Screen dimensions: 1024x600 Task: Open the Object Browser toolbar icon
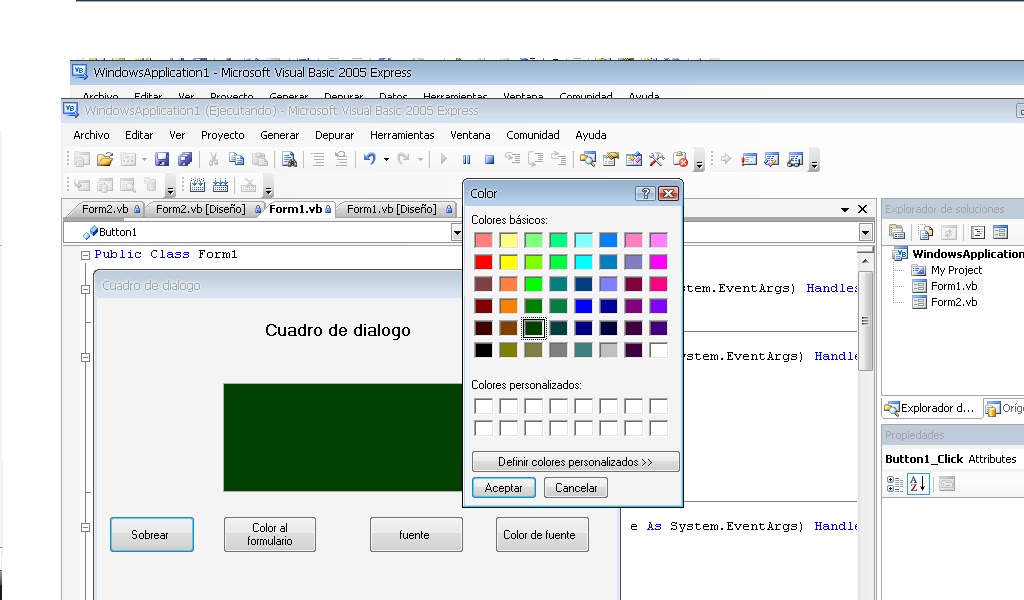click(x=633, y=159)
